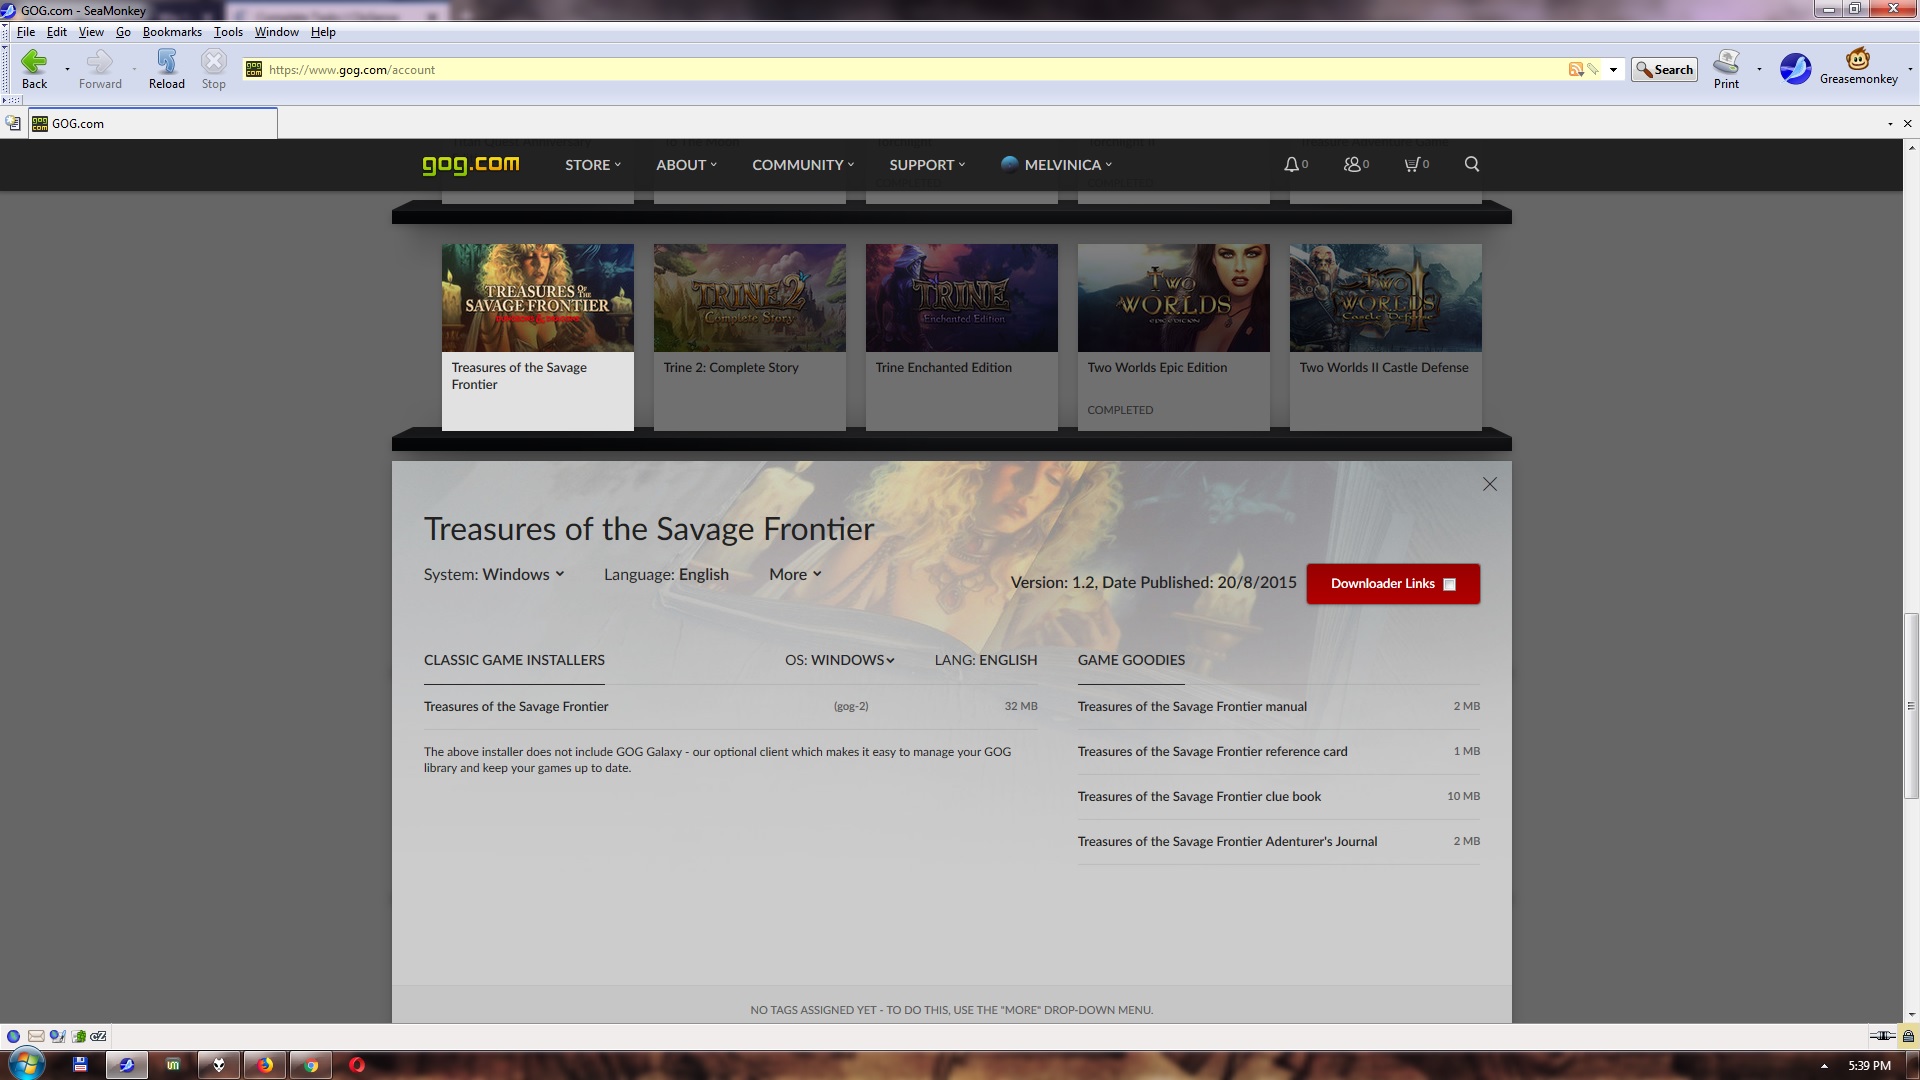Open OS: WINDOWS installer dropdown
The height and width of the screenshot is (1080, 1920).
tap(839, 660)
